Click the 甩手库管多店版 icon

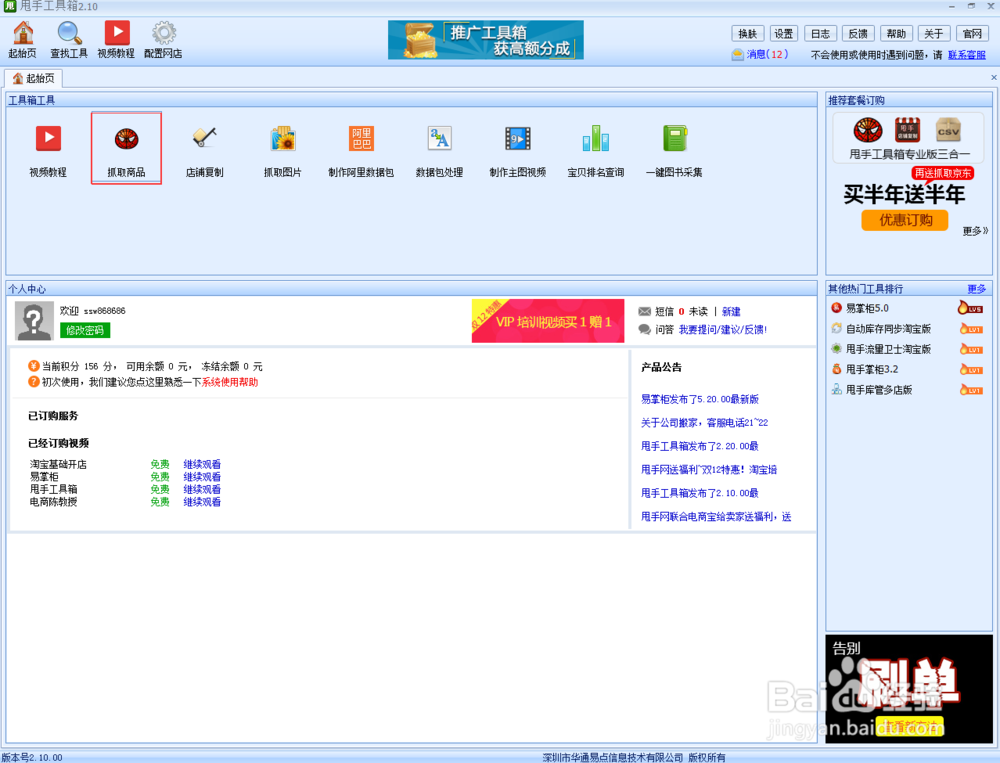837,390
